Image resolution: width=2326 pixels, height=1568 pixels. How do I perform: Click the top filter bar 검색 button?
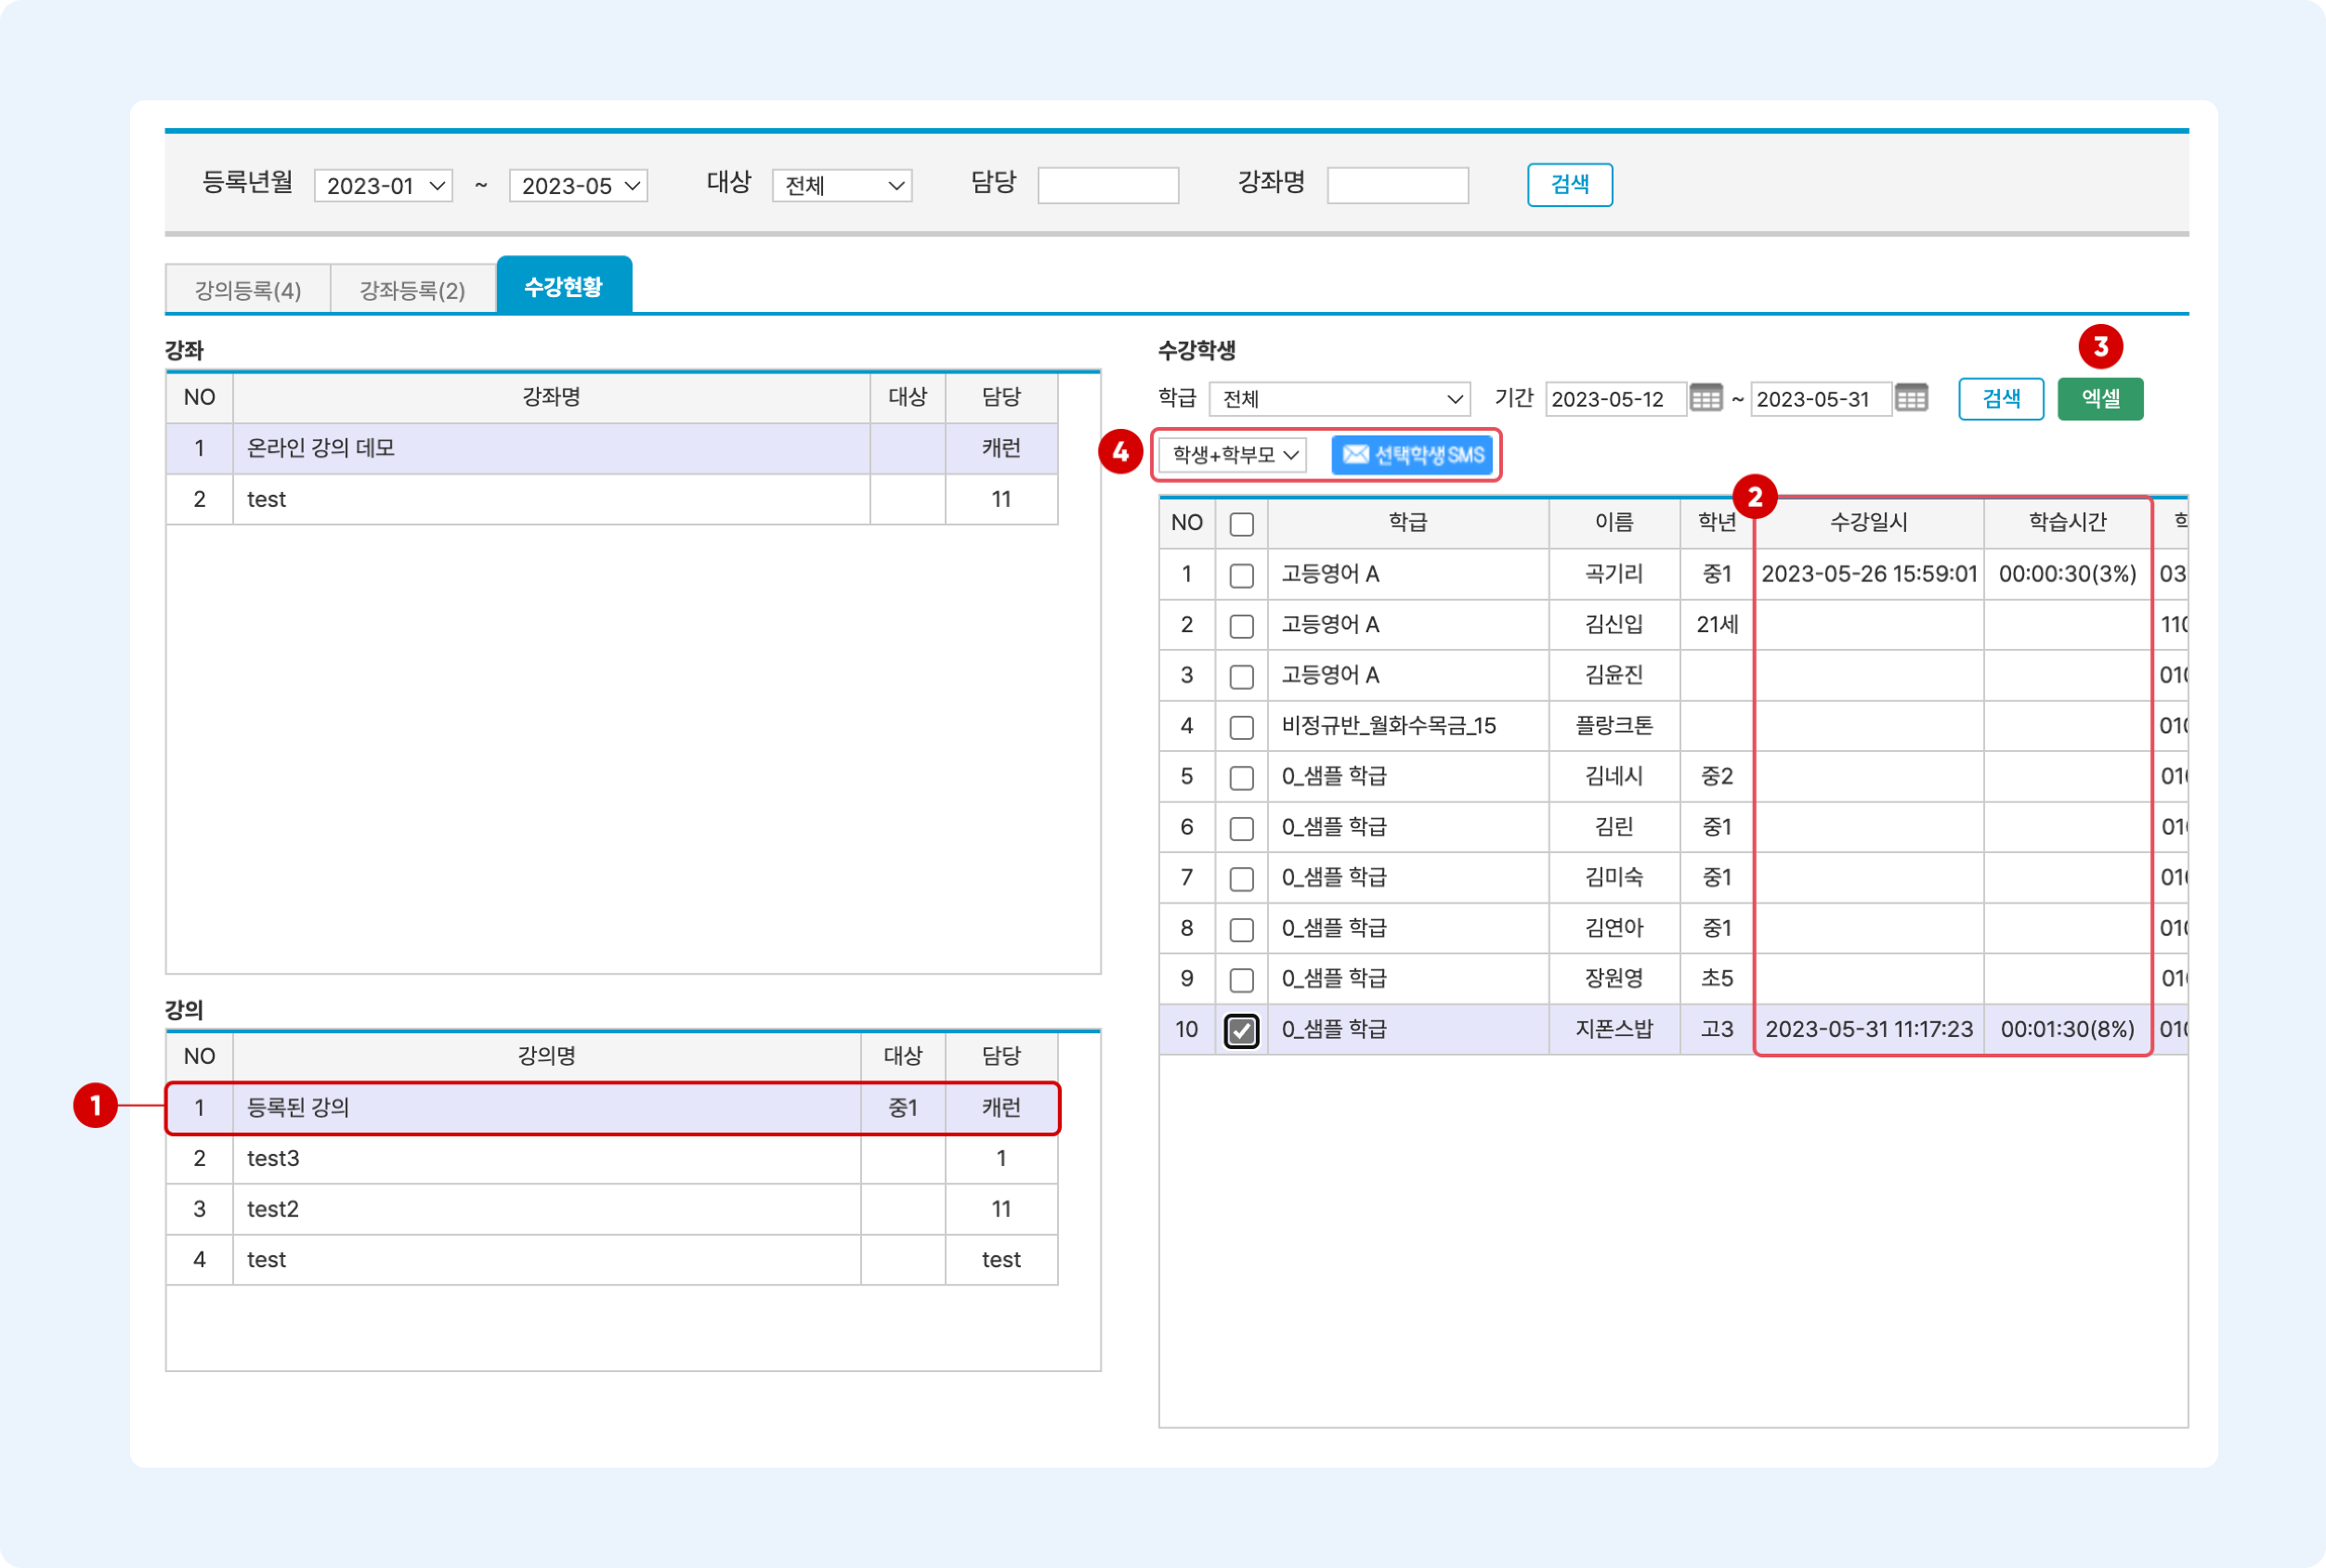1569,184
